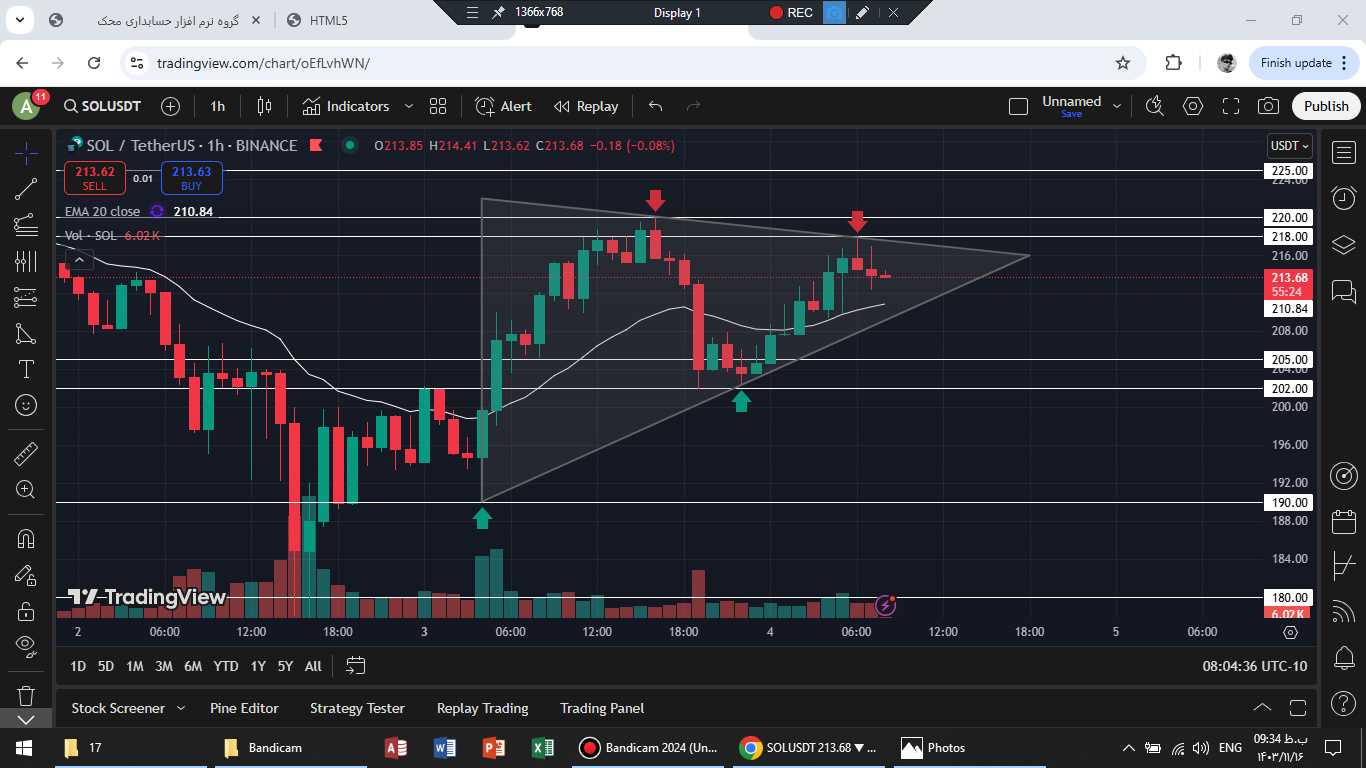The width and height of the screenshot is (1366, 768).
Task: Open the Trading Panel tab
Action: 602,708
